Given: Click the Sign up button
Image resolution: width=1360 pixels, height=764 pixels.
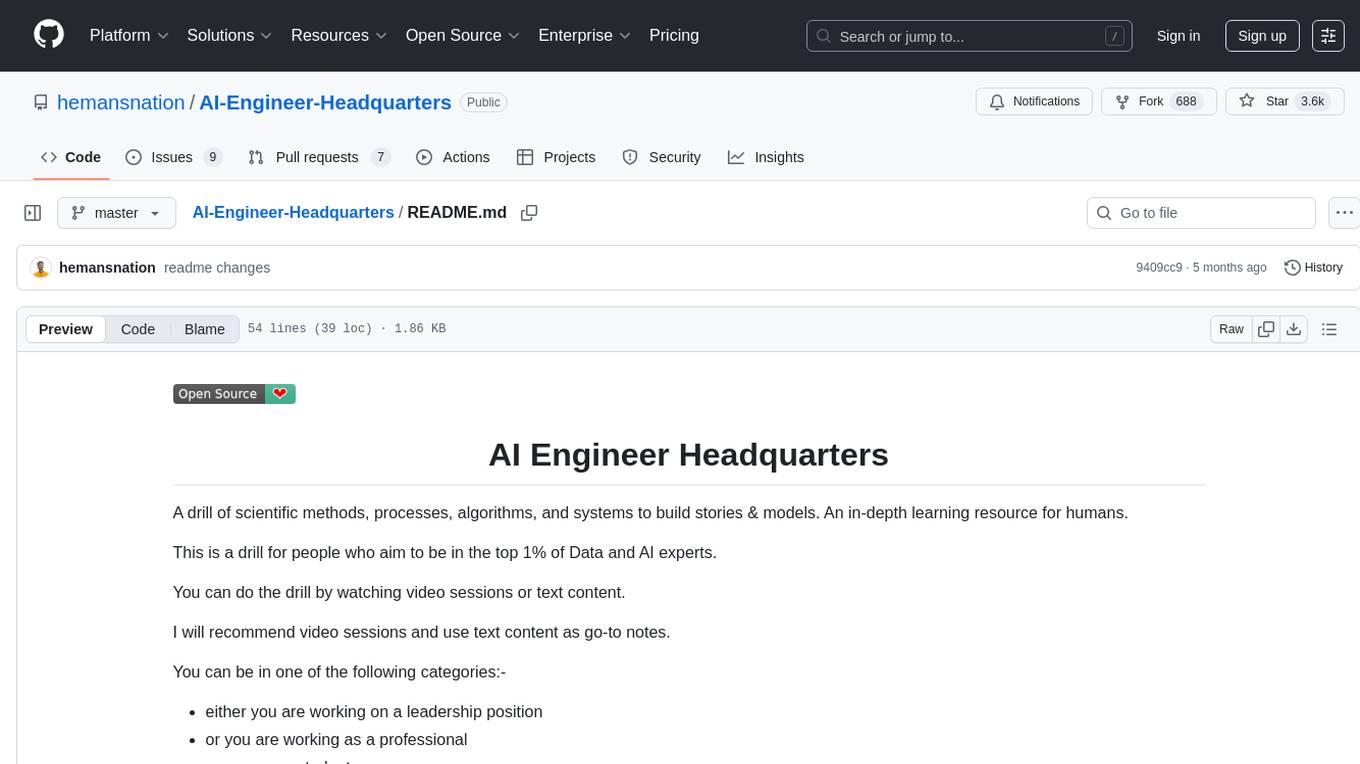Looking at the screenshot, I should pos(1262,36).
